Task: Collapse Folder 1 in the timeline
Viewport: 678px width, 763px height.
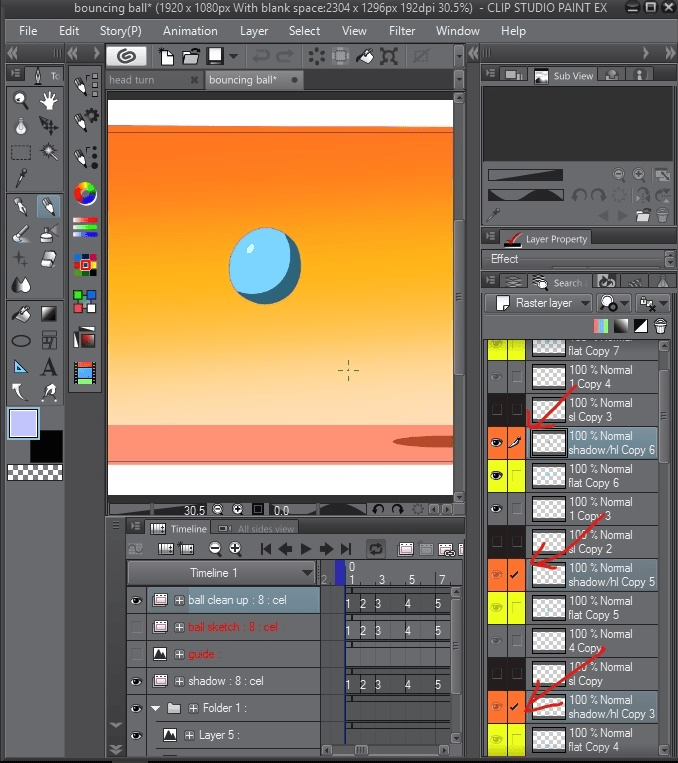Action: 156,708
